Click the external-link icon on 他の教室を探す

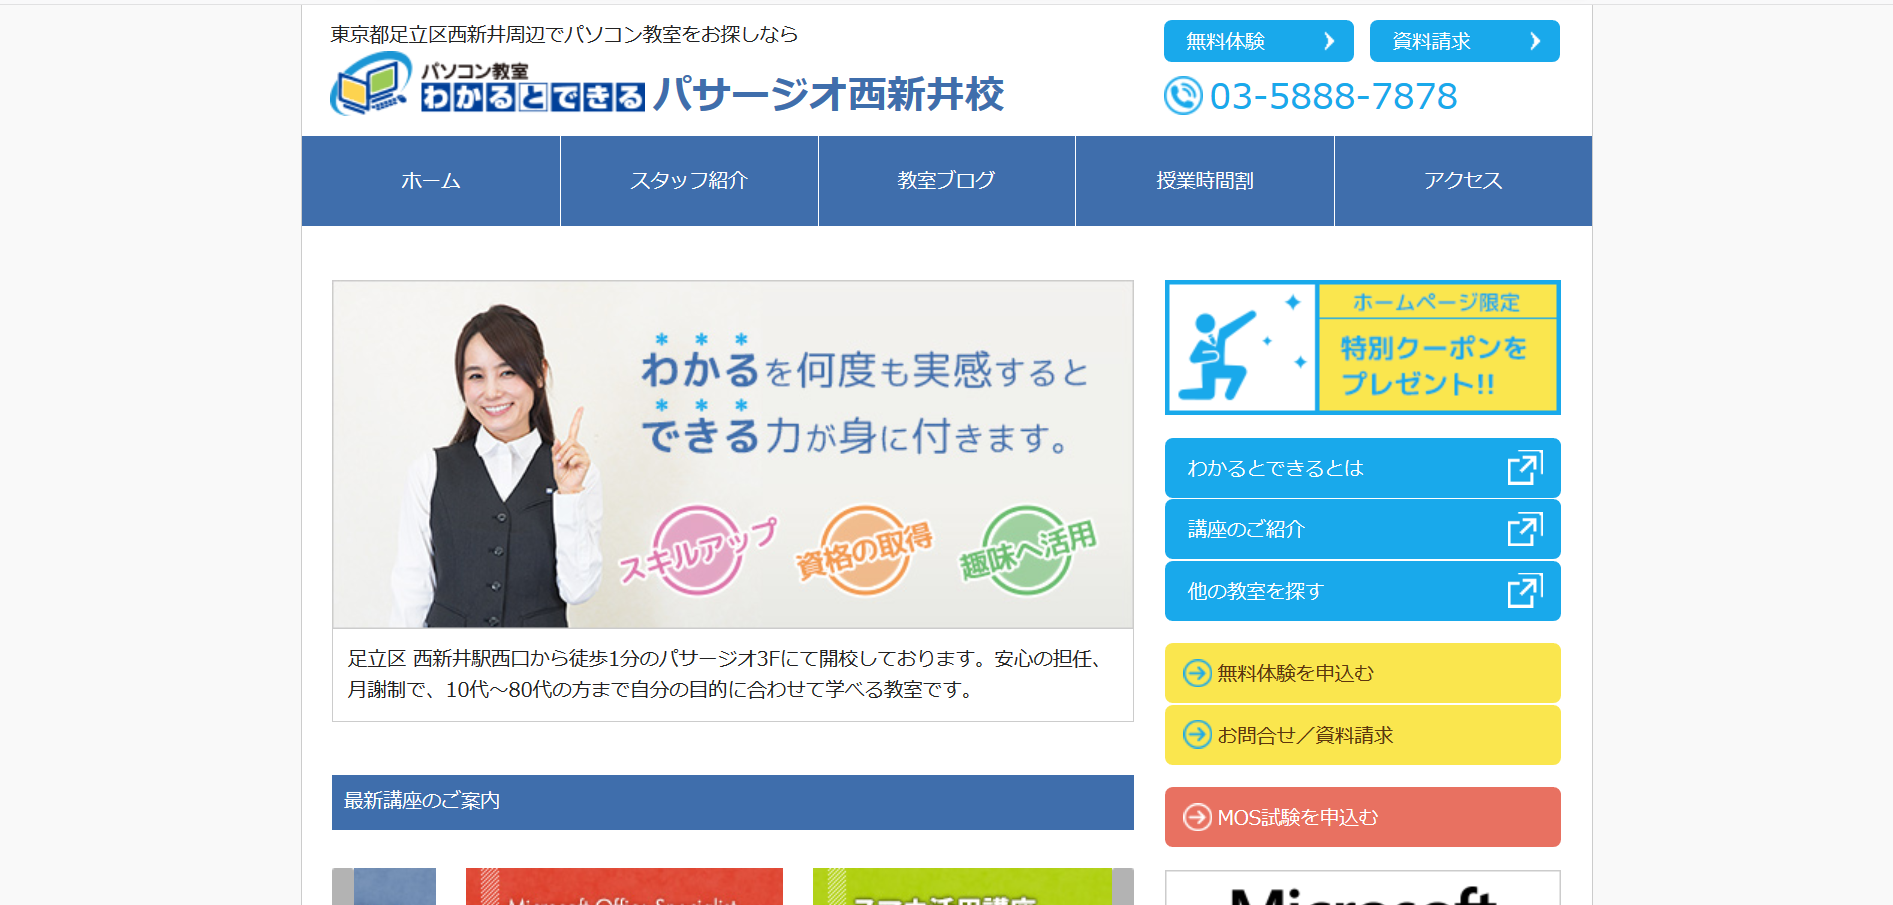[1525, 591]
